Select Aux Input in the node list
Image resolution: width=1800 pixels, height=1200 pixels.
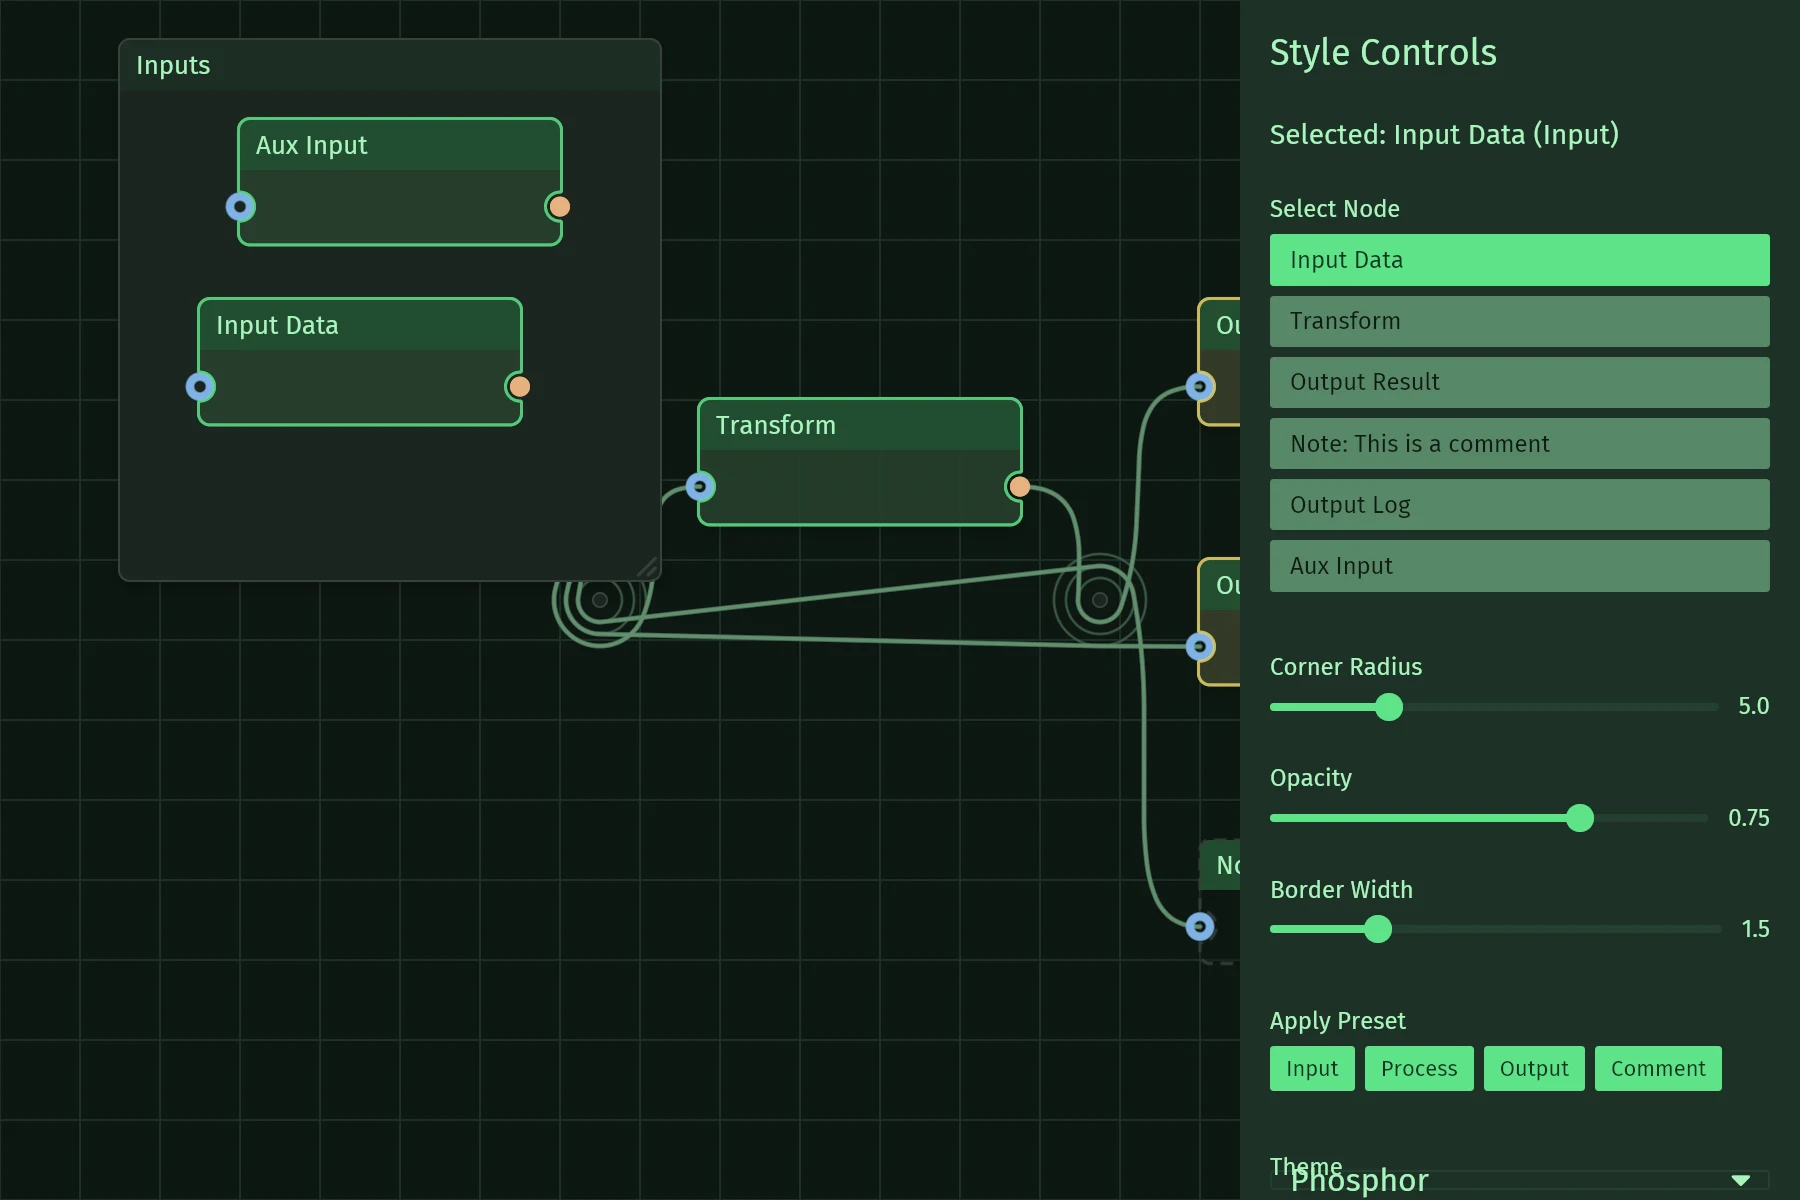[1519, 566]
